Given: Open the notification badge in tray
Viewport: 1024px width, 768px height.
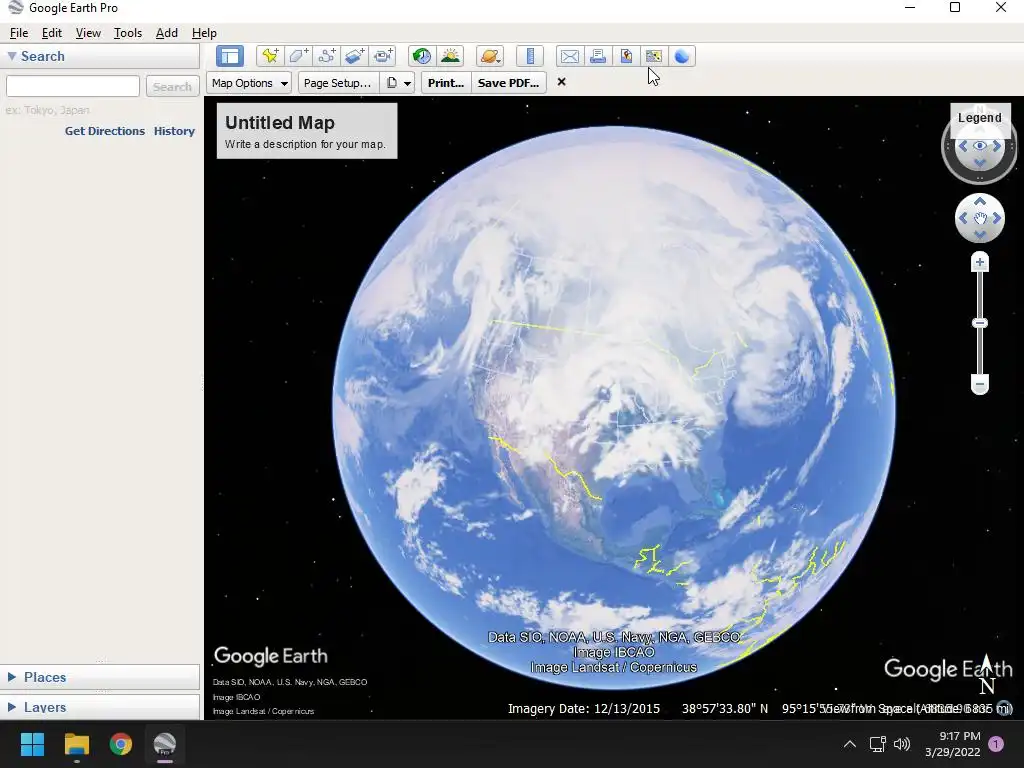Looking at the screenshot, I should tap(996, 744).
